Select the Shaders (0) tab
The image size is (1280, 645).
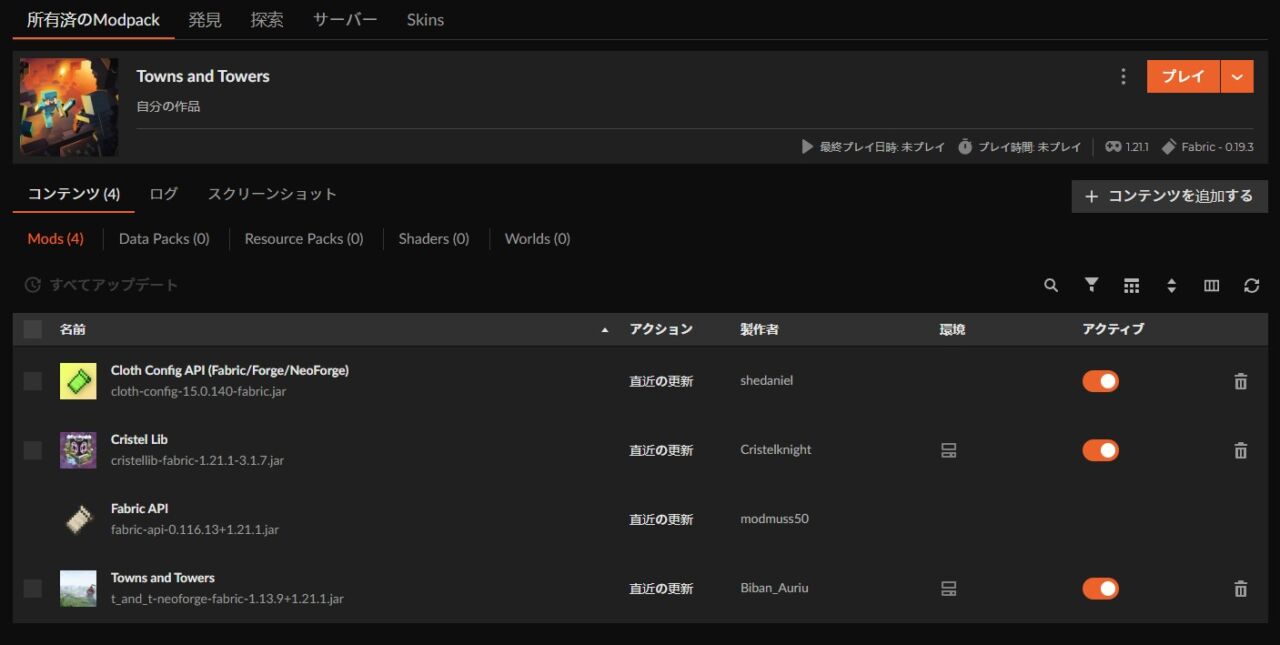(434, 239)
